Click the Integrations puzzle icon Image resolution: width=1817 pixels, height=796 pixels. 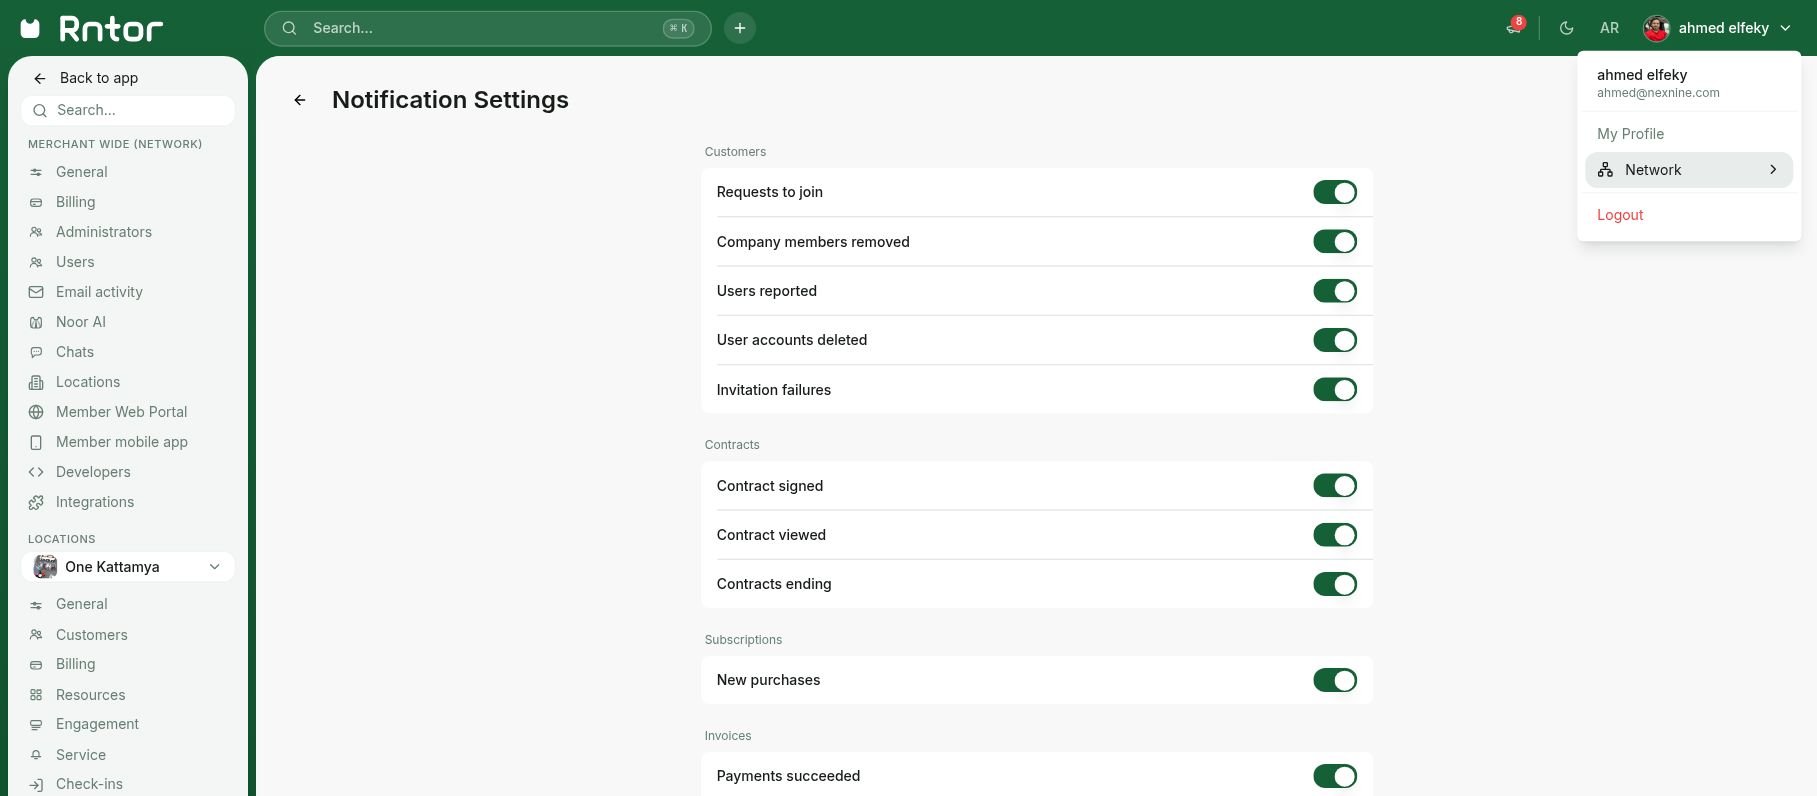click(36, 502)
